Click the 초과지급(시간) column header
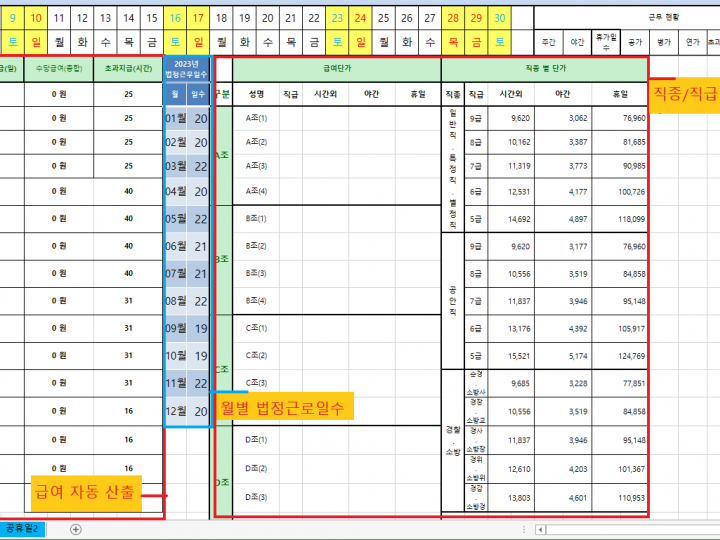Image resolution: width=720 pixels, height=540 pixels. (x=128, y=69)
